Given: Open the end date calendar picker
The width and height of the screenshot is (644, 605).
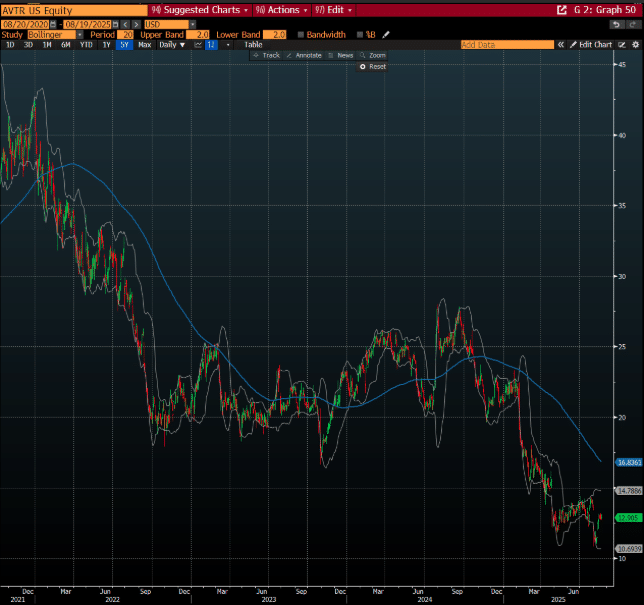Looking at the screenshot, I should pyautogui.click(x=115, y=25).
